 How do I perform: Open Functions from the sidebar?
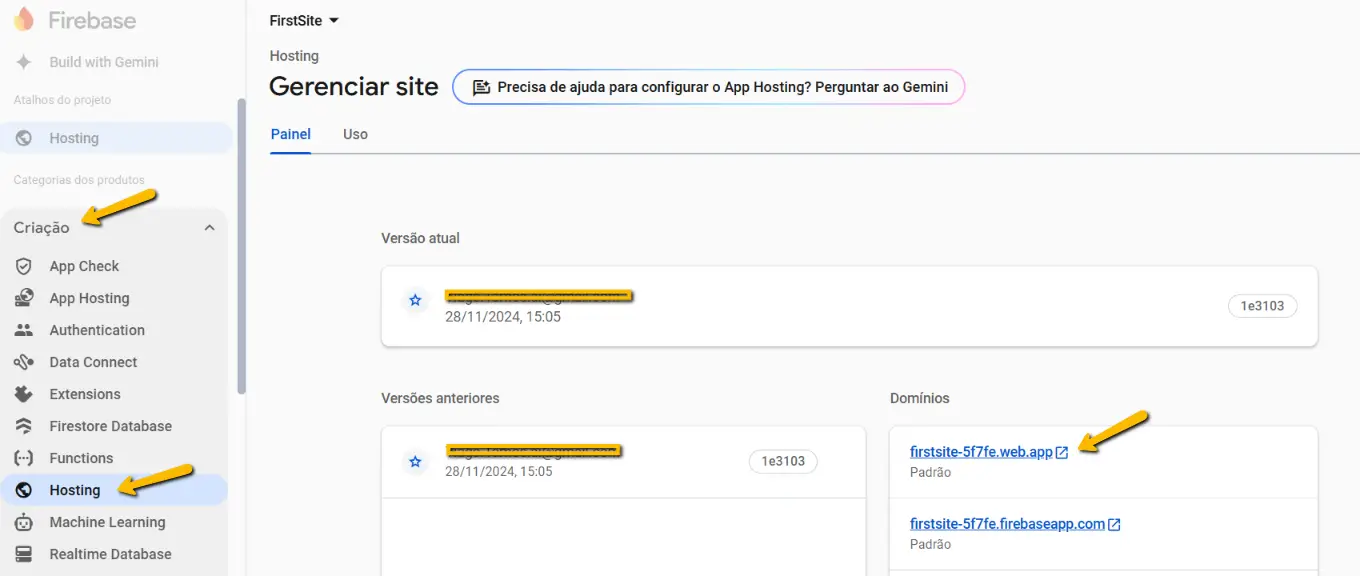coord(82,457)
